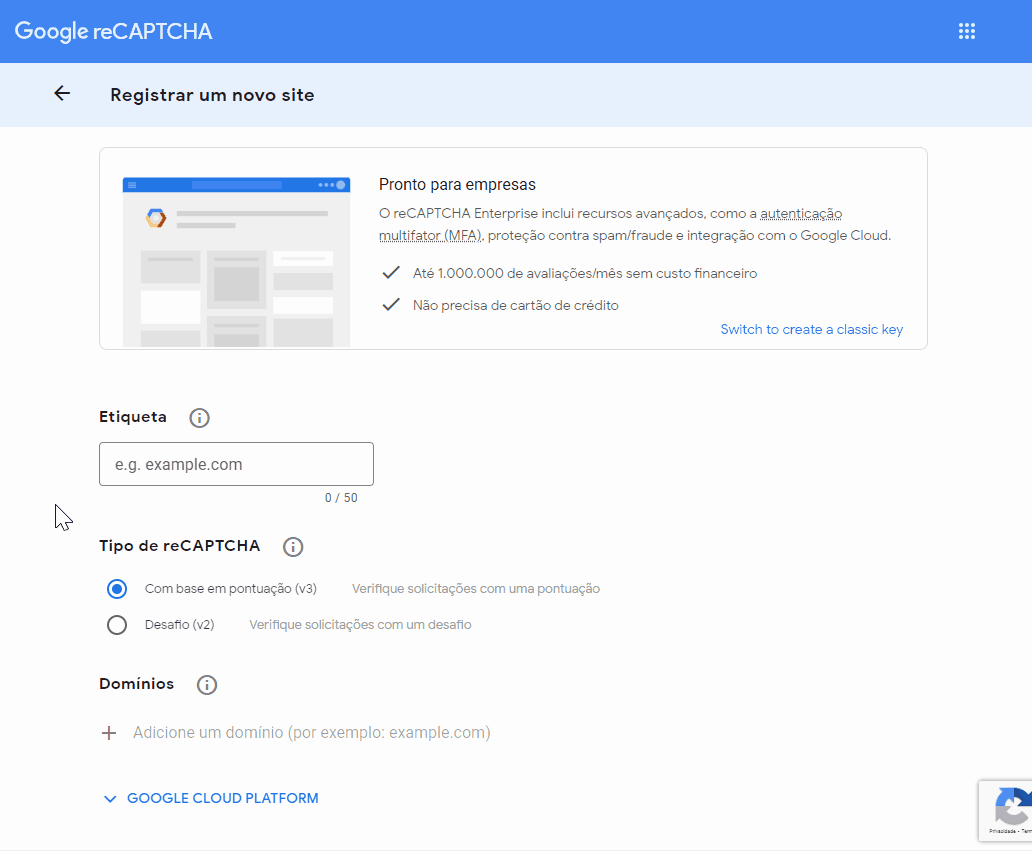Click the plus icon to add a domain
The image size is (1032, 851).
coord(109,733)
